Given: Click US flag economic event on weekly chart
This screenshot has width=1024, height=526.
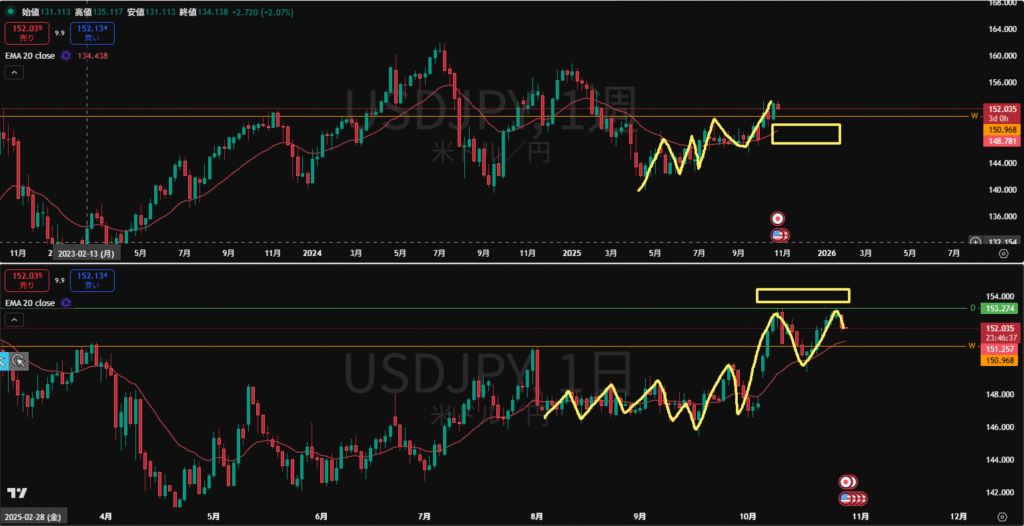Looking at the screenshot, I should [x=778, y=235].
